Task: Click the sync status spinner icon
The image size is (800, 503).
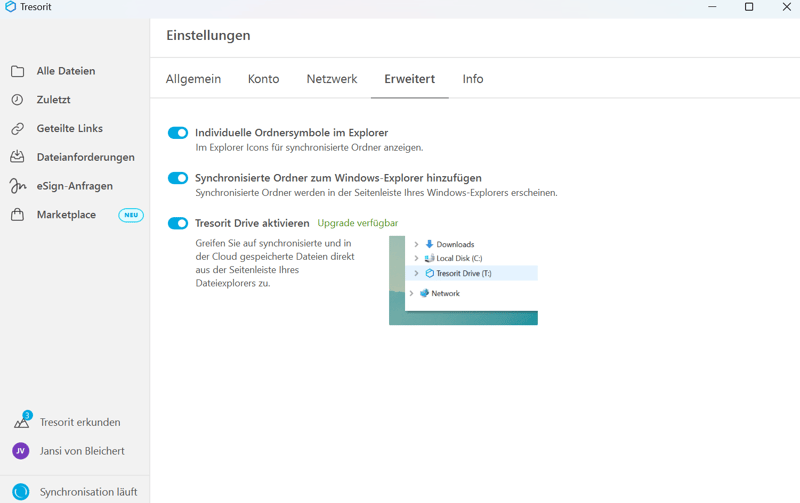Action: pos(21,492)
